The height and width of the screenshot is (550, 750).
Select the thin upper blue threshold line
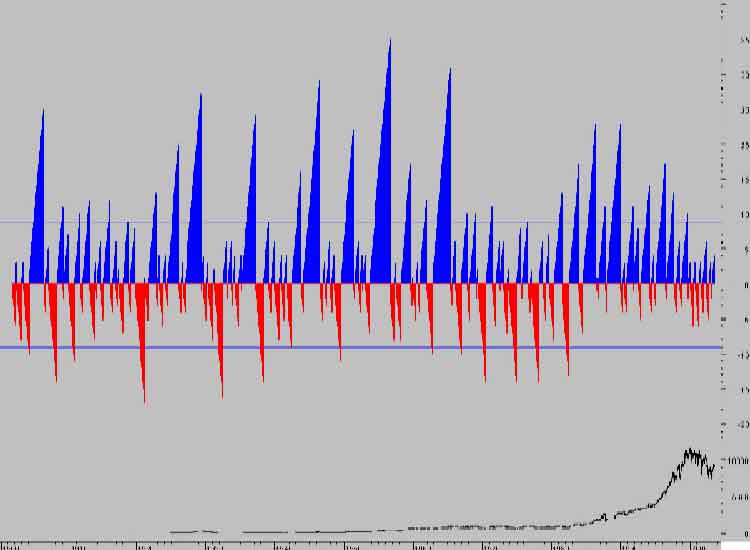(x=300, y=221)
